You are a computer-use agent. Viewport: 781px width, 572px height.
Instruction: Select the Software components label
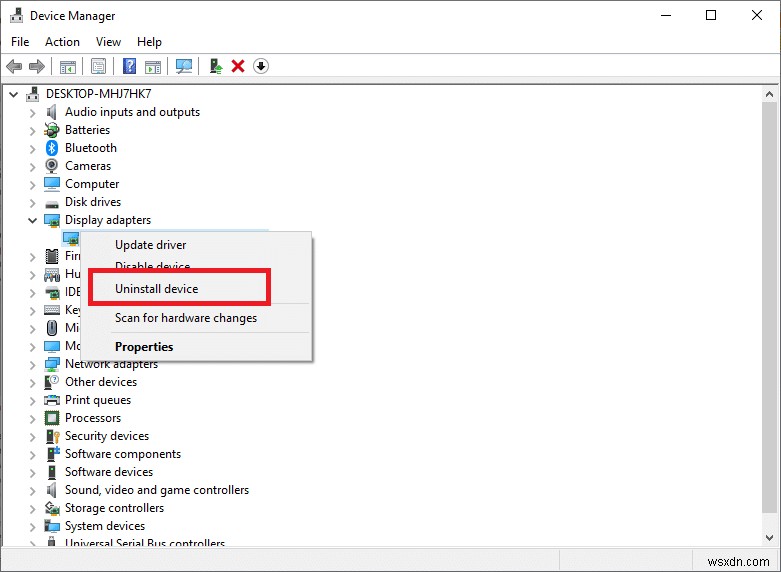pyautogui.click(x=123, y=454)
